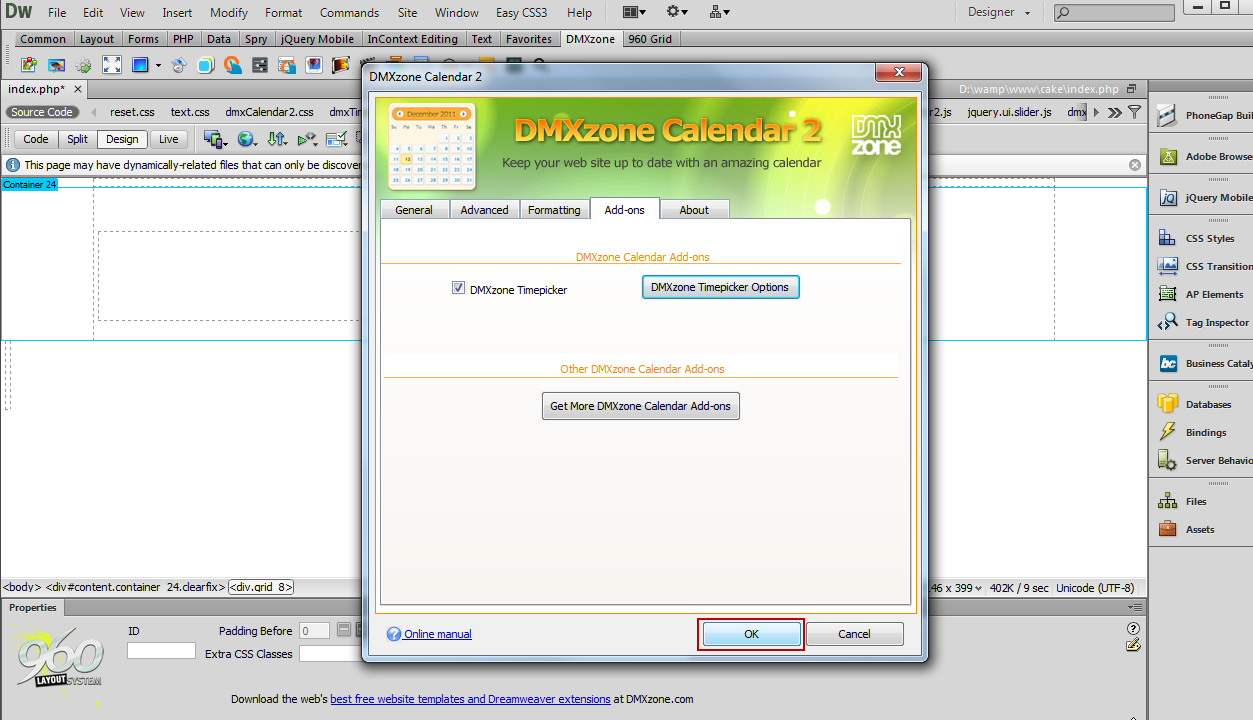Click the orange swirl with hand icon
The width and height of the screenshot is (1253, 720).
[233, 66]
